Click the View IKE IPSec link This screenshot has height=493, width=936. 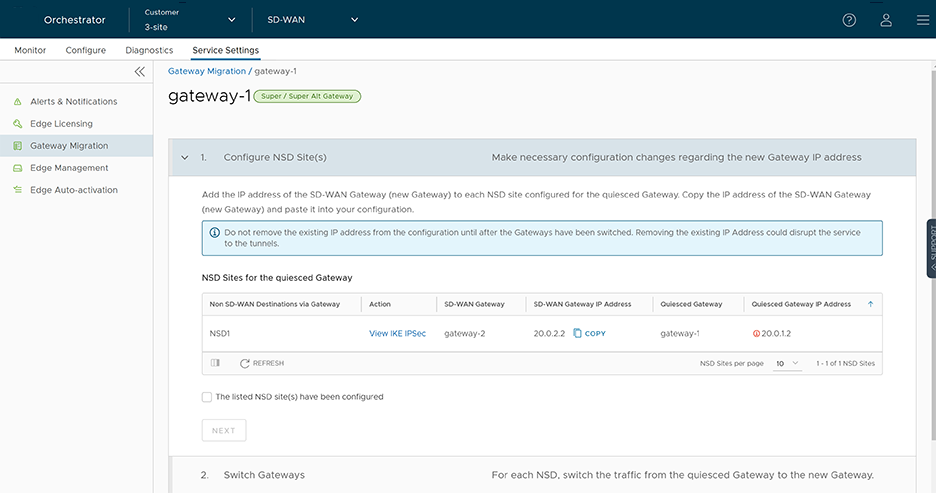[397, 333]
